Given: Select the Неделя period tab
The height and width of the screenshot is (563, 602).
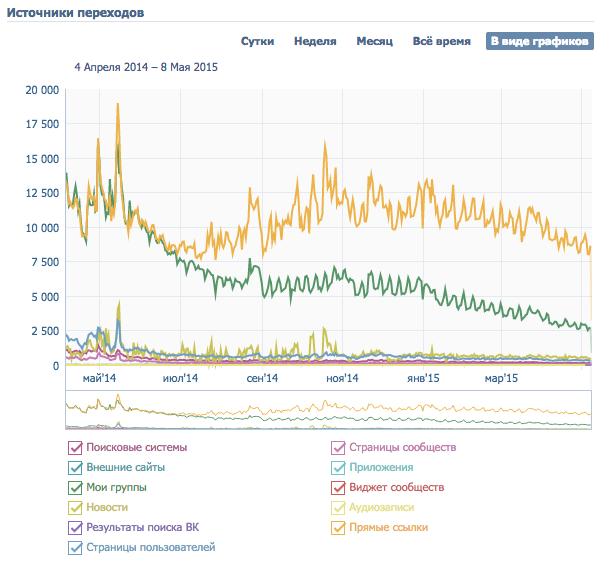Looking at the screenshot, I should point(314,41).
